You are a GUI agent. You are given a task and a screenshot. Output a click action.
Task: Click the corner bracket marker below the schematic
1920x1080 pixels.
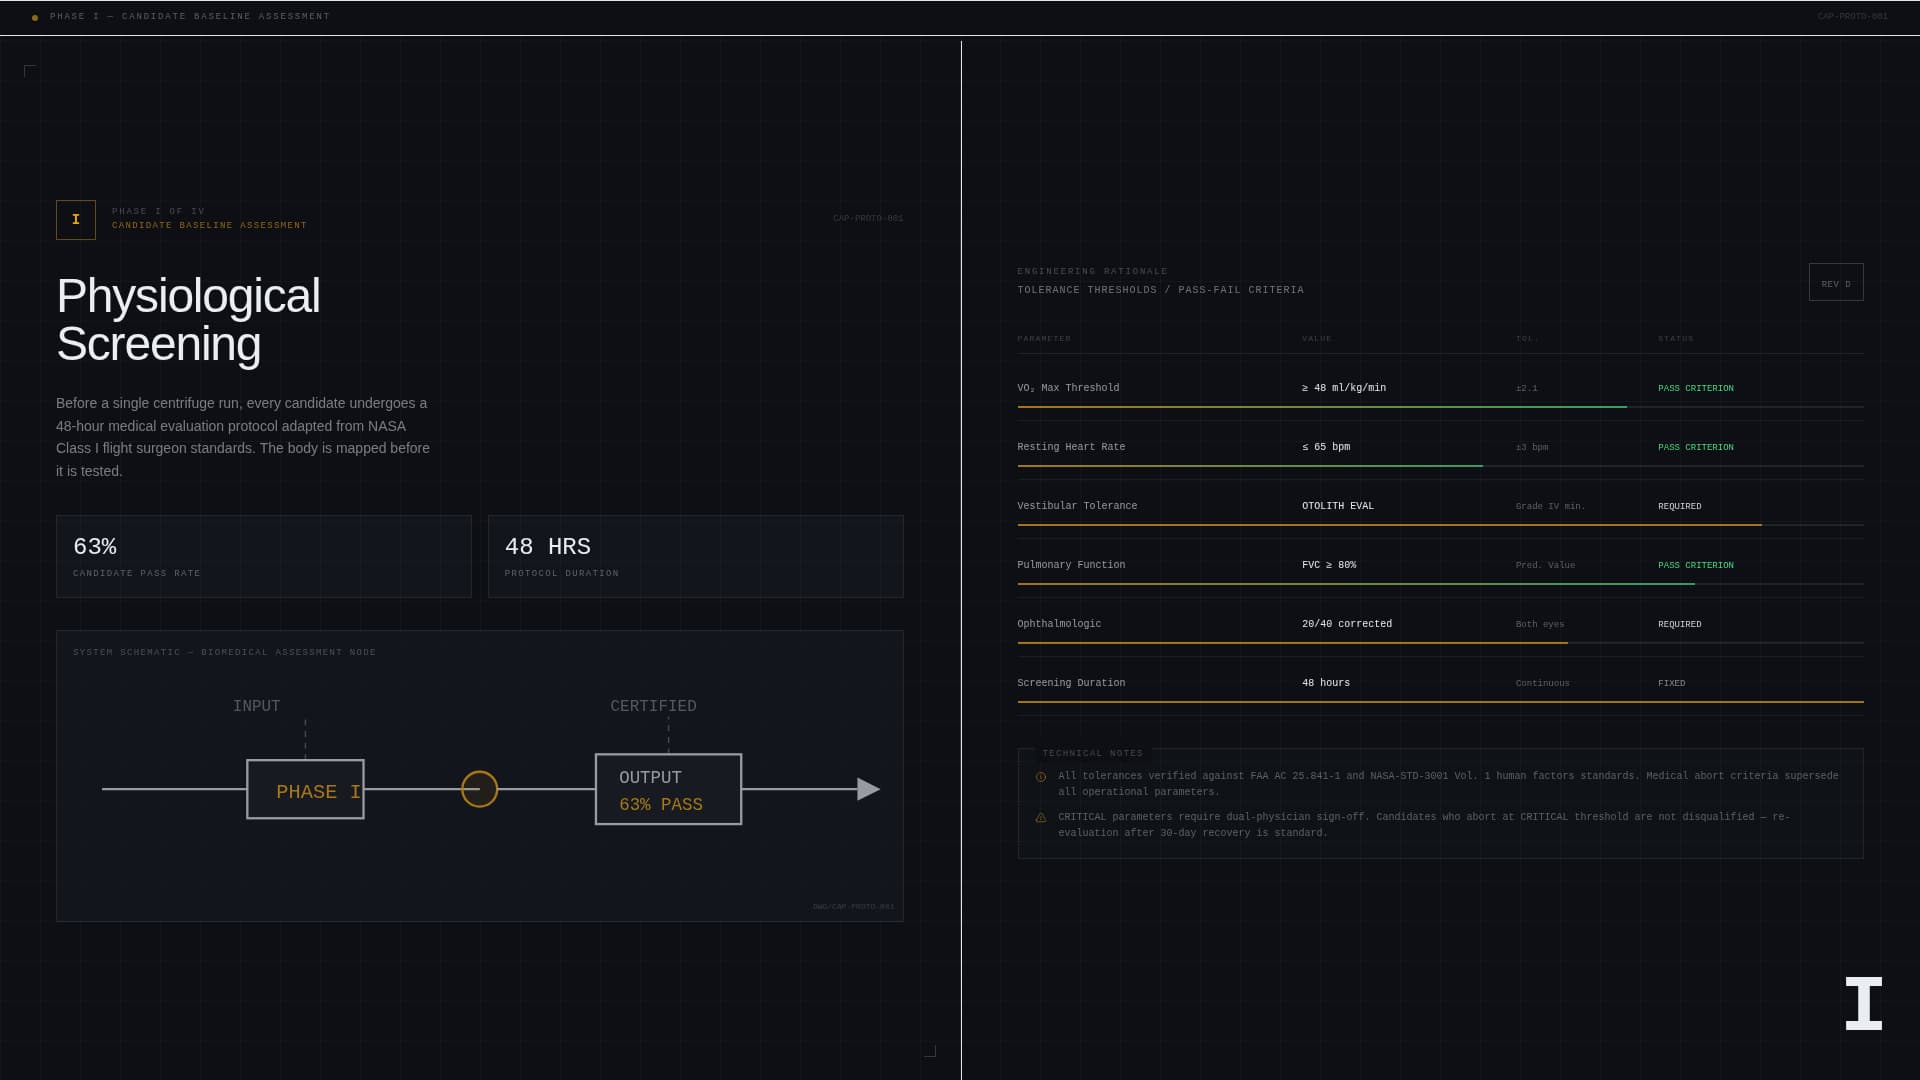point(930,1051)
